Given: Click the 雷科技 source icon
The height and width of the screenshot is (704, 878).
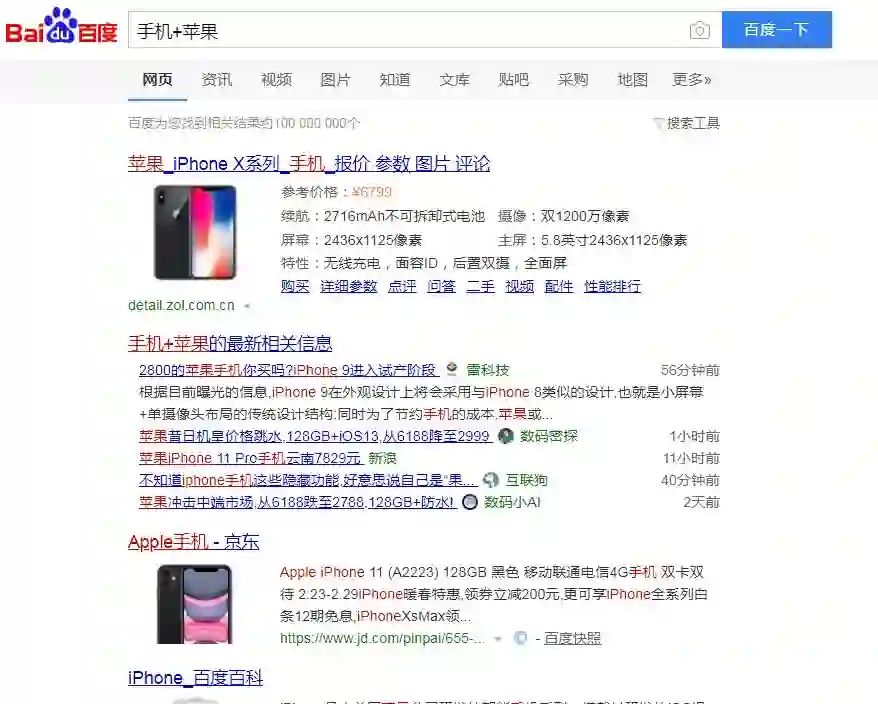Looking at the screenshot, I should 452,370.
